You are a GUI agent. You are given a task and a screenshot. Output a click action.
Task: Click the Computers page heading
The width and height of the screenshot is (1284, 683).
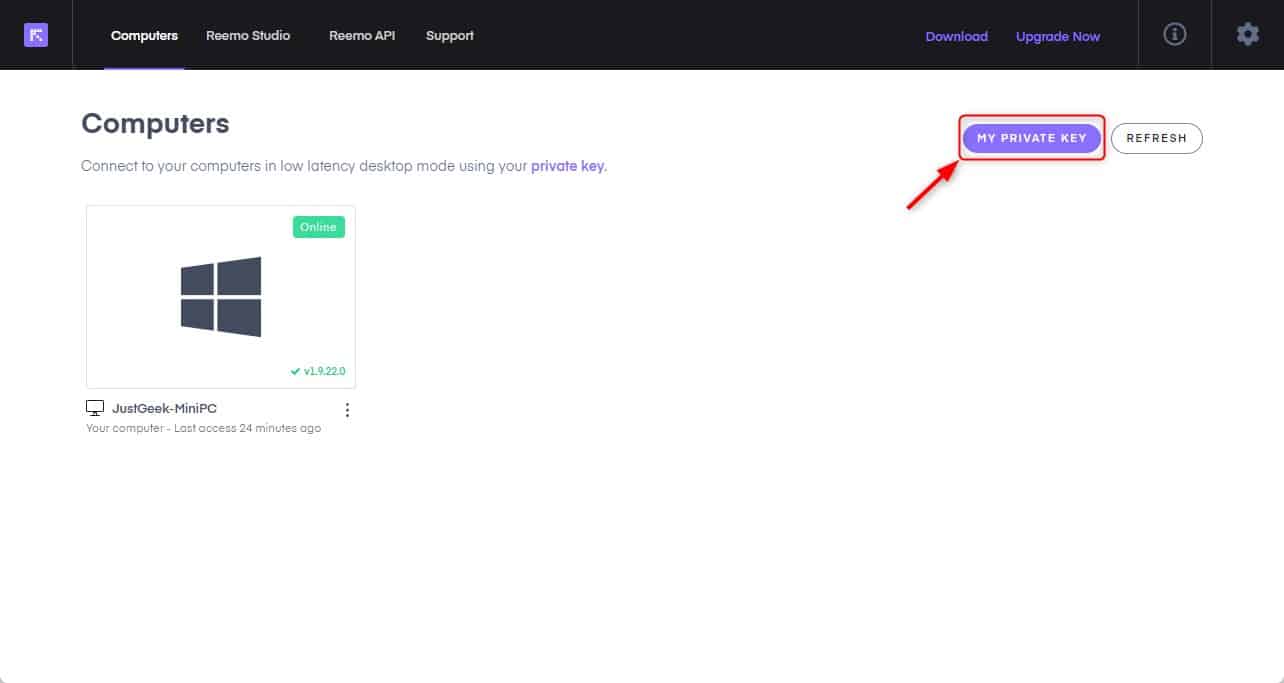pyautogui.click(x=155, y=123)
